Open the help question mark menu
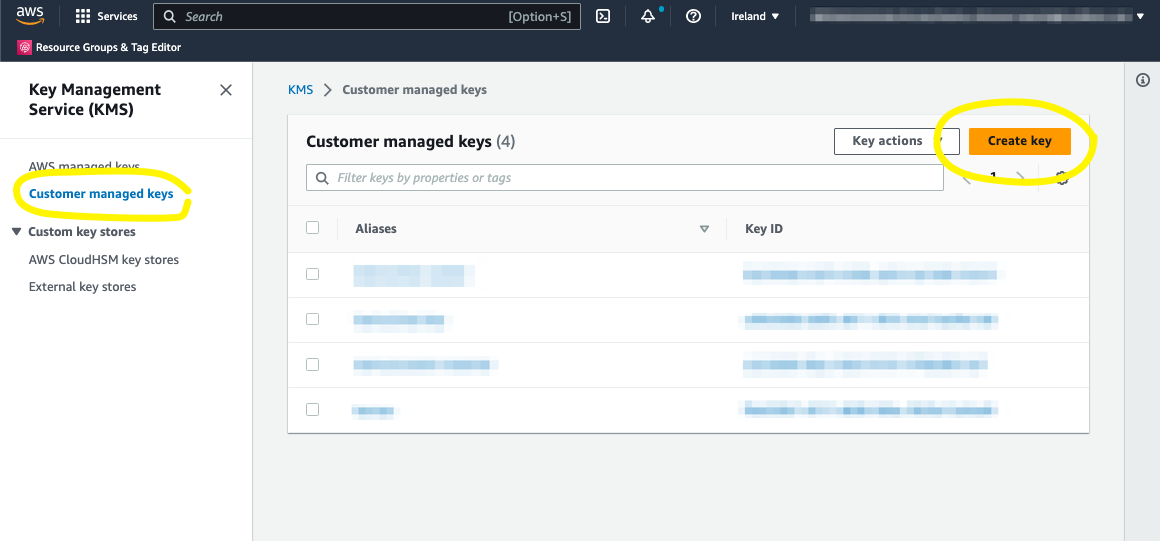 (x=693, y=16)
